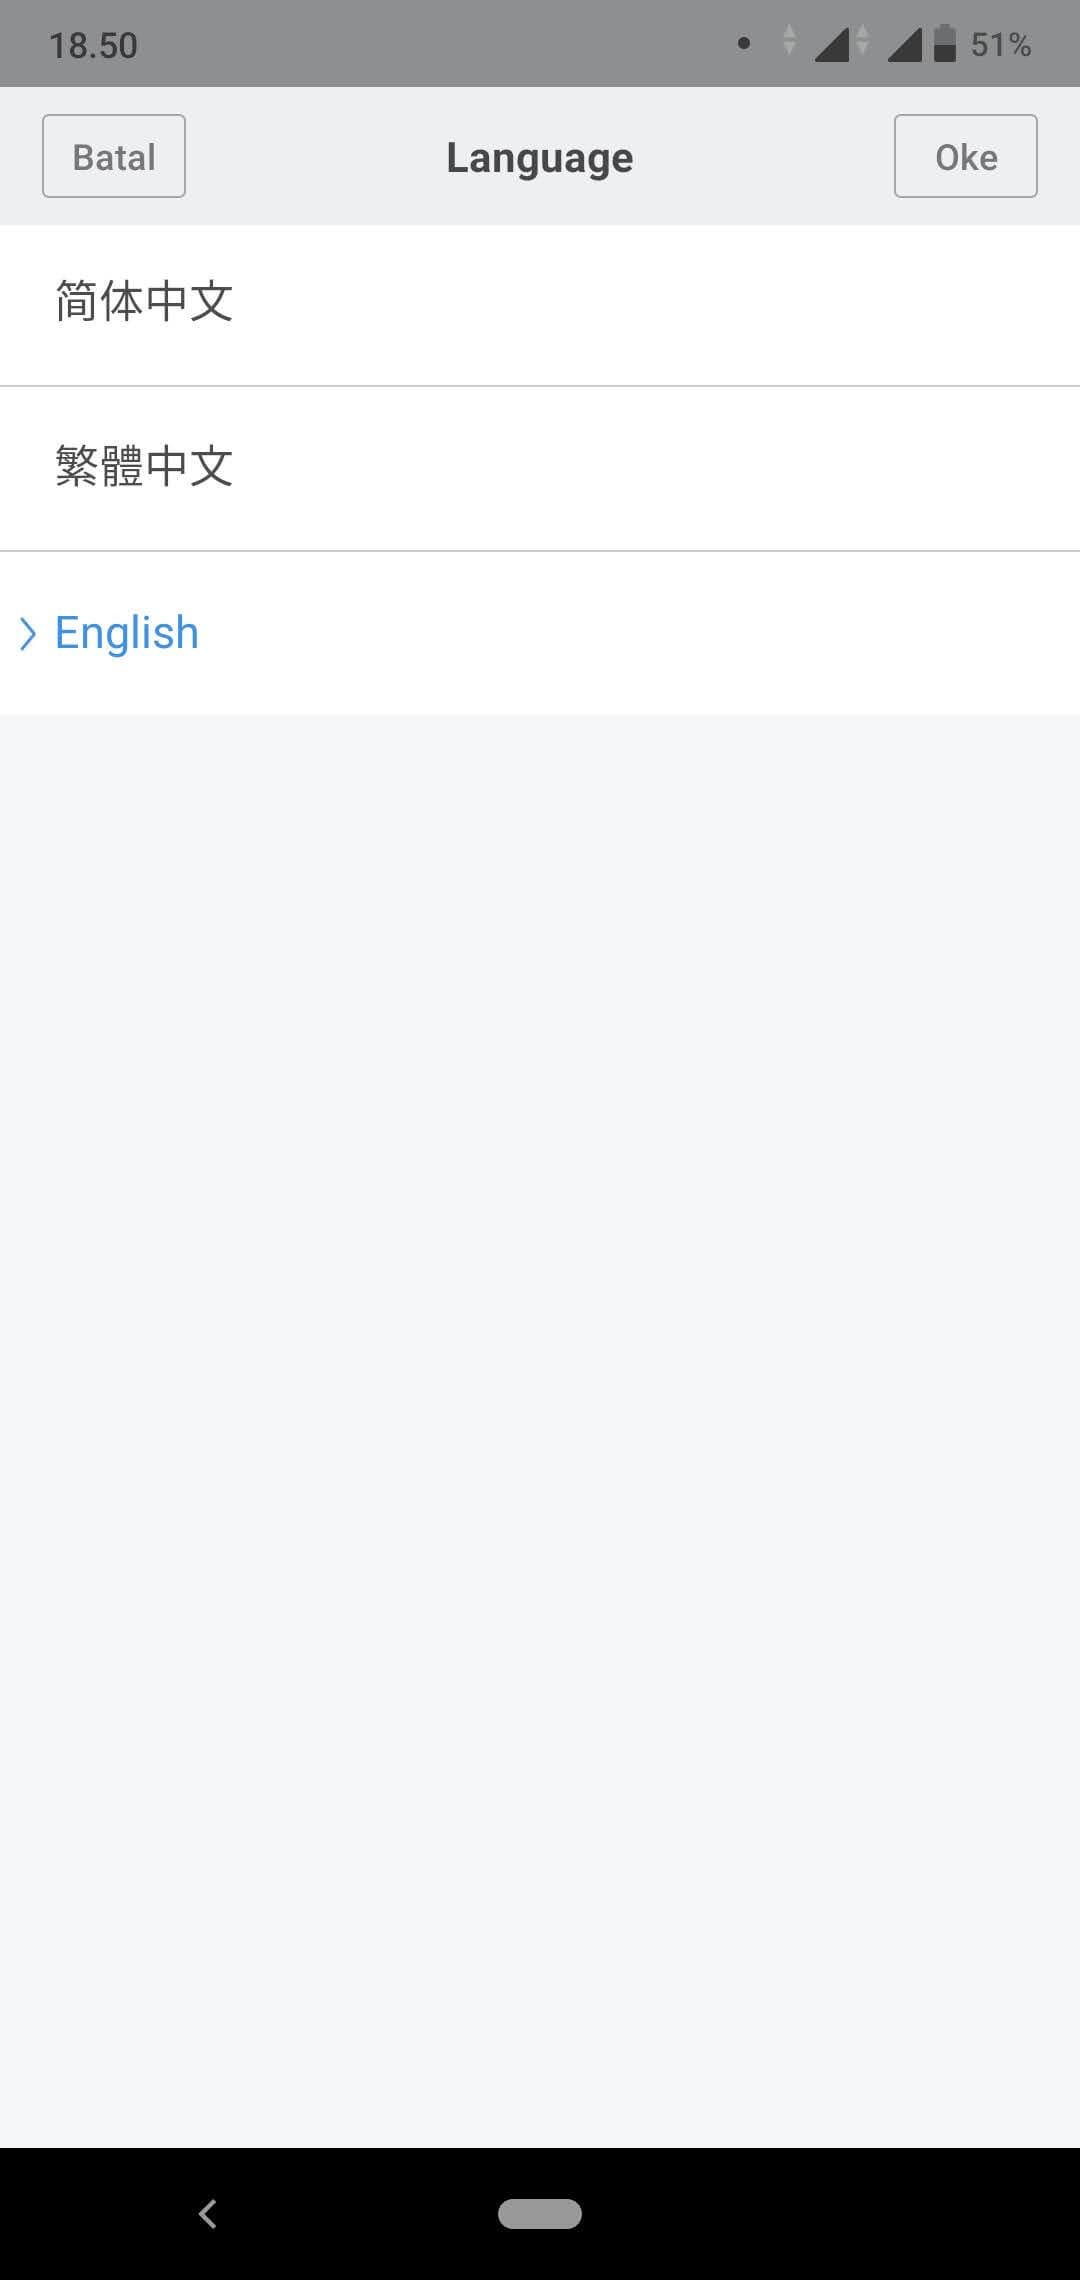Image resolution: width=1080 pixels, height=2280 pixels.
Task: Tap the battery icon in status bar
Action: [945, 43]
